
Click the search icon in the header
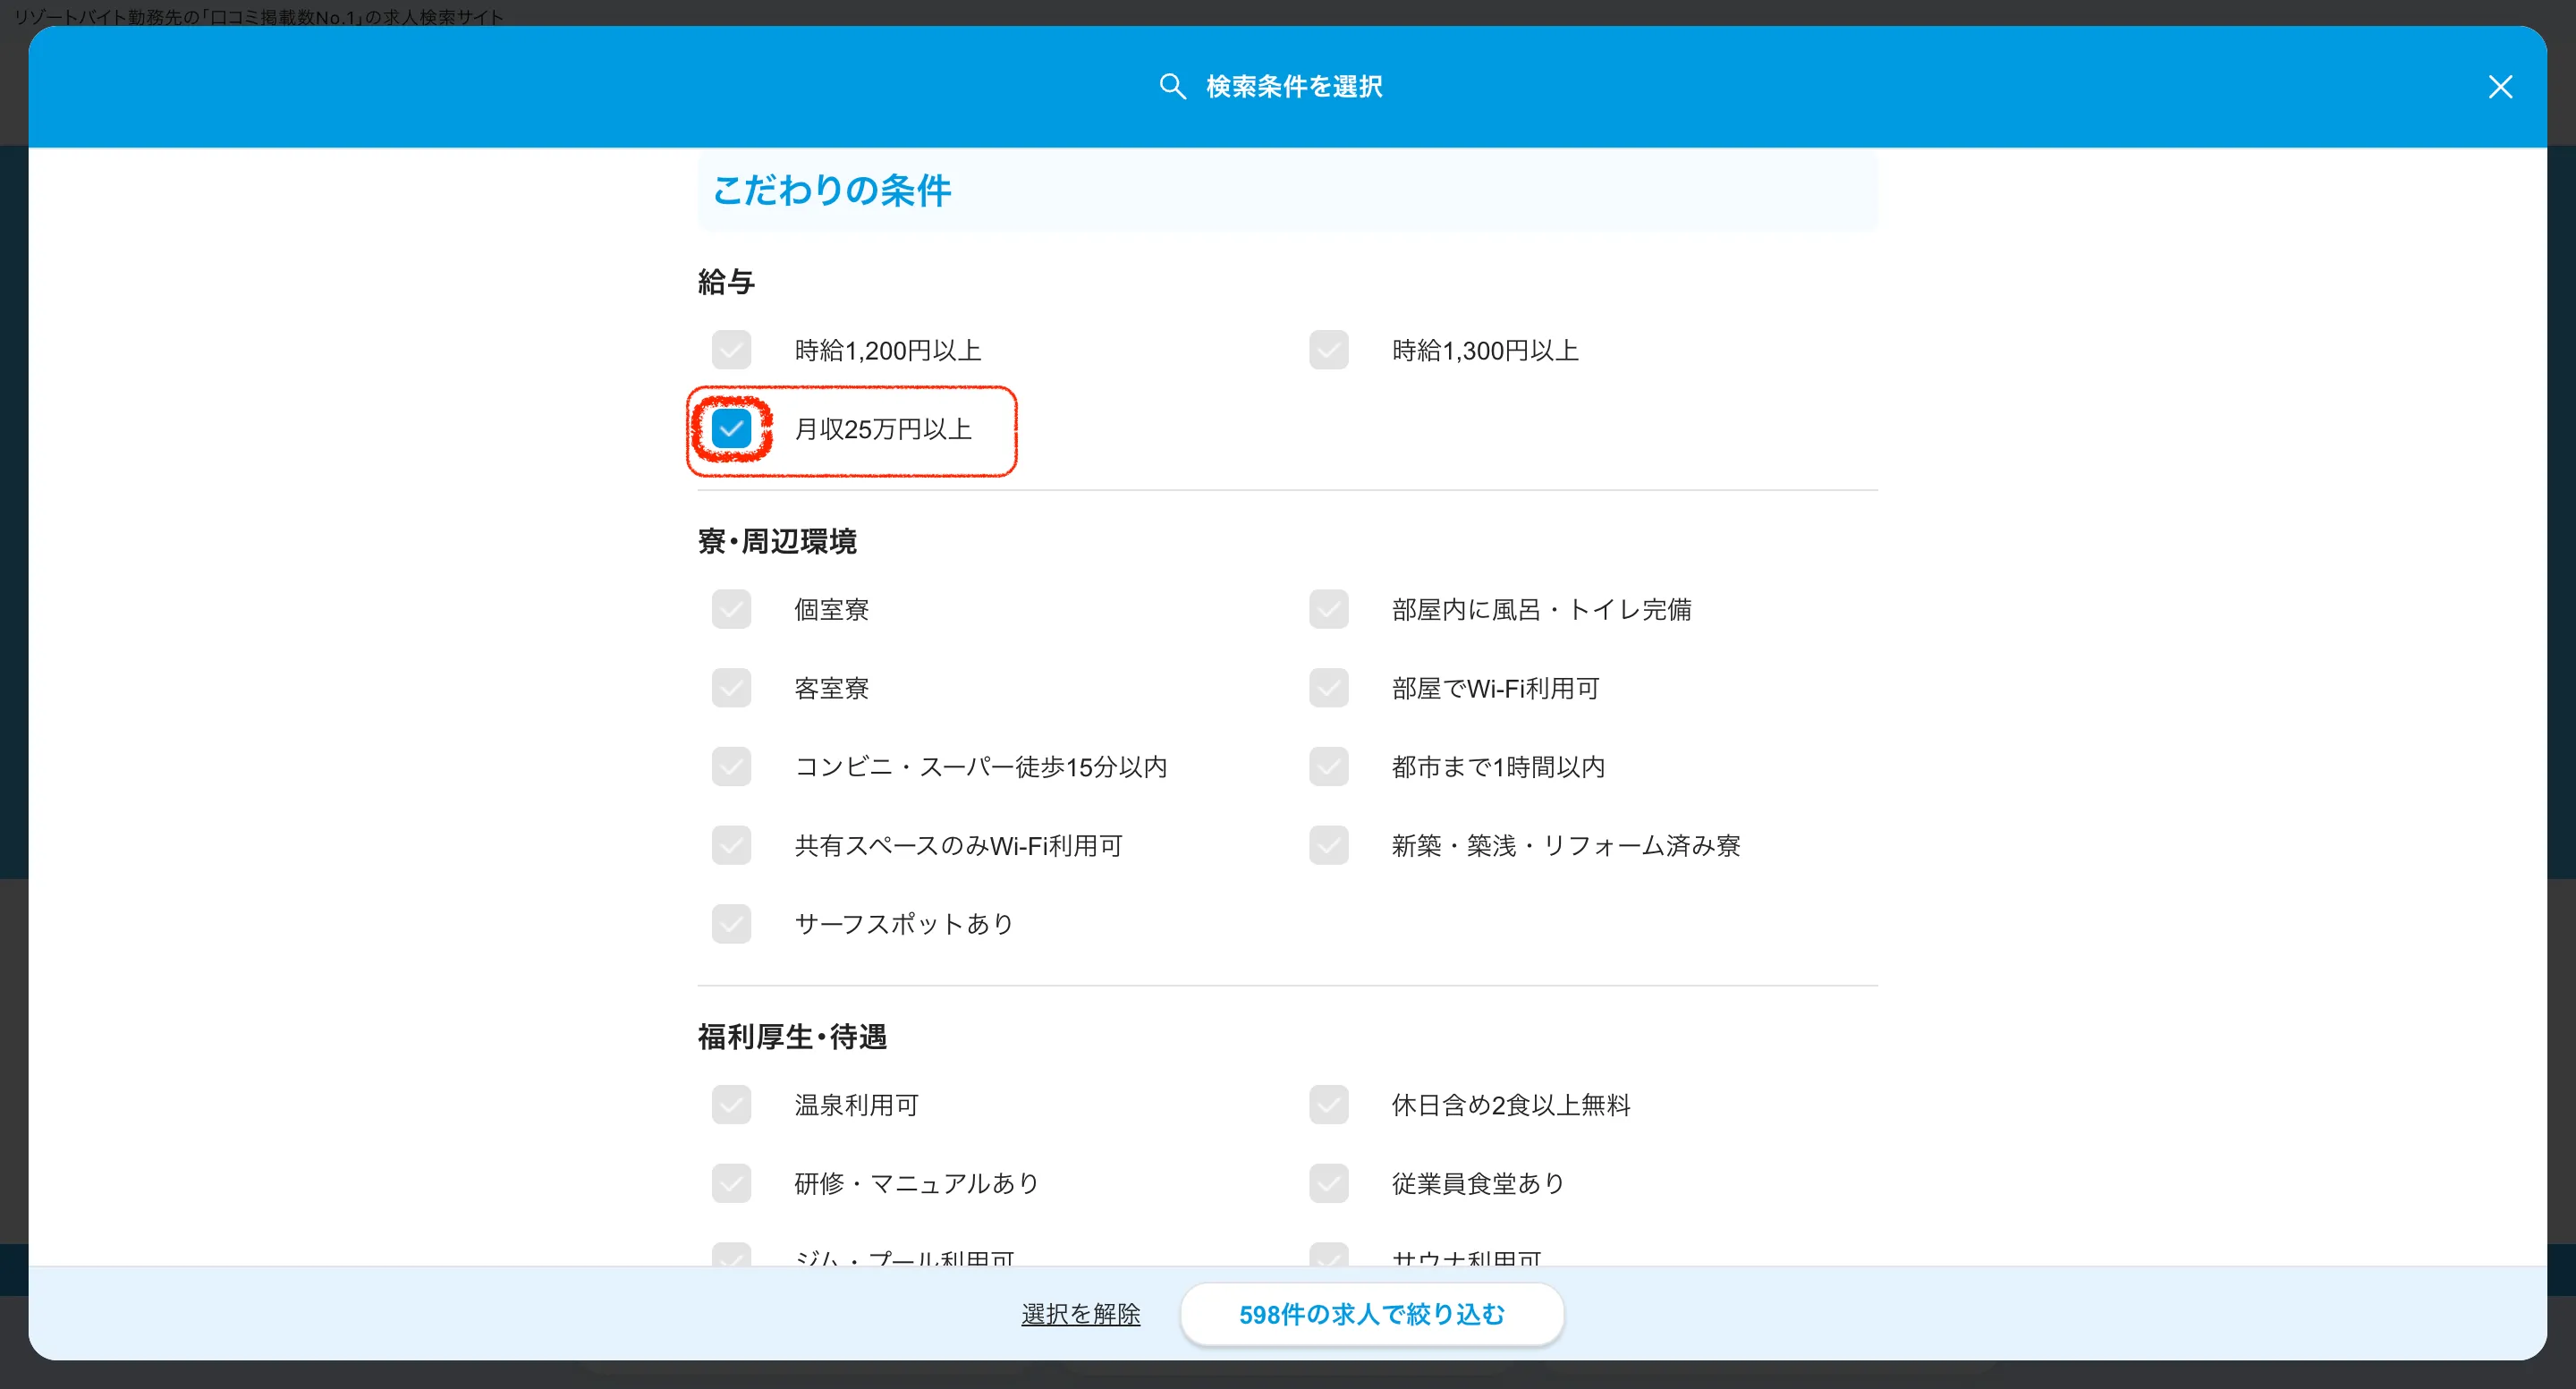pos(1172,86)
